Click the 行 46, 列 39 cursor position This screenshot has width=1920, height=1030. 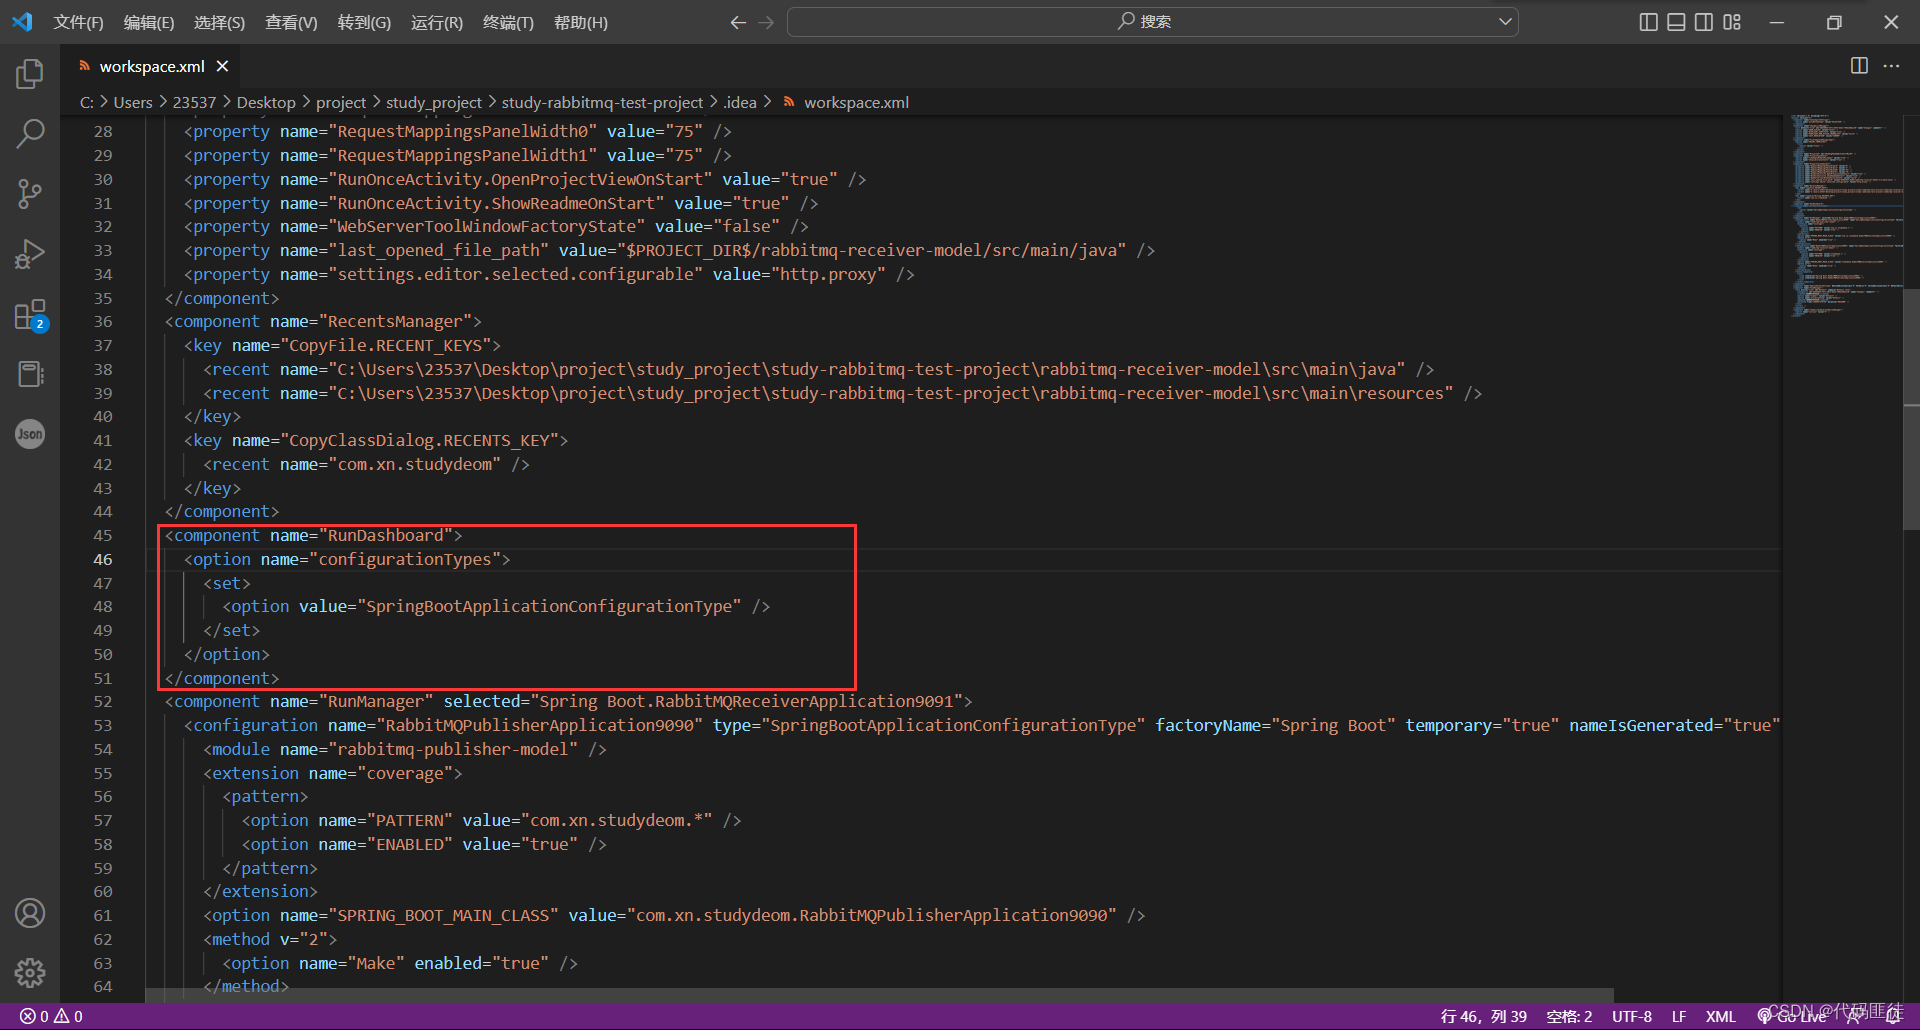pos(1483,1016)
